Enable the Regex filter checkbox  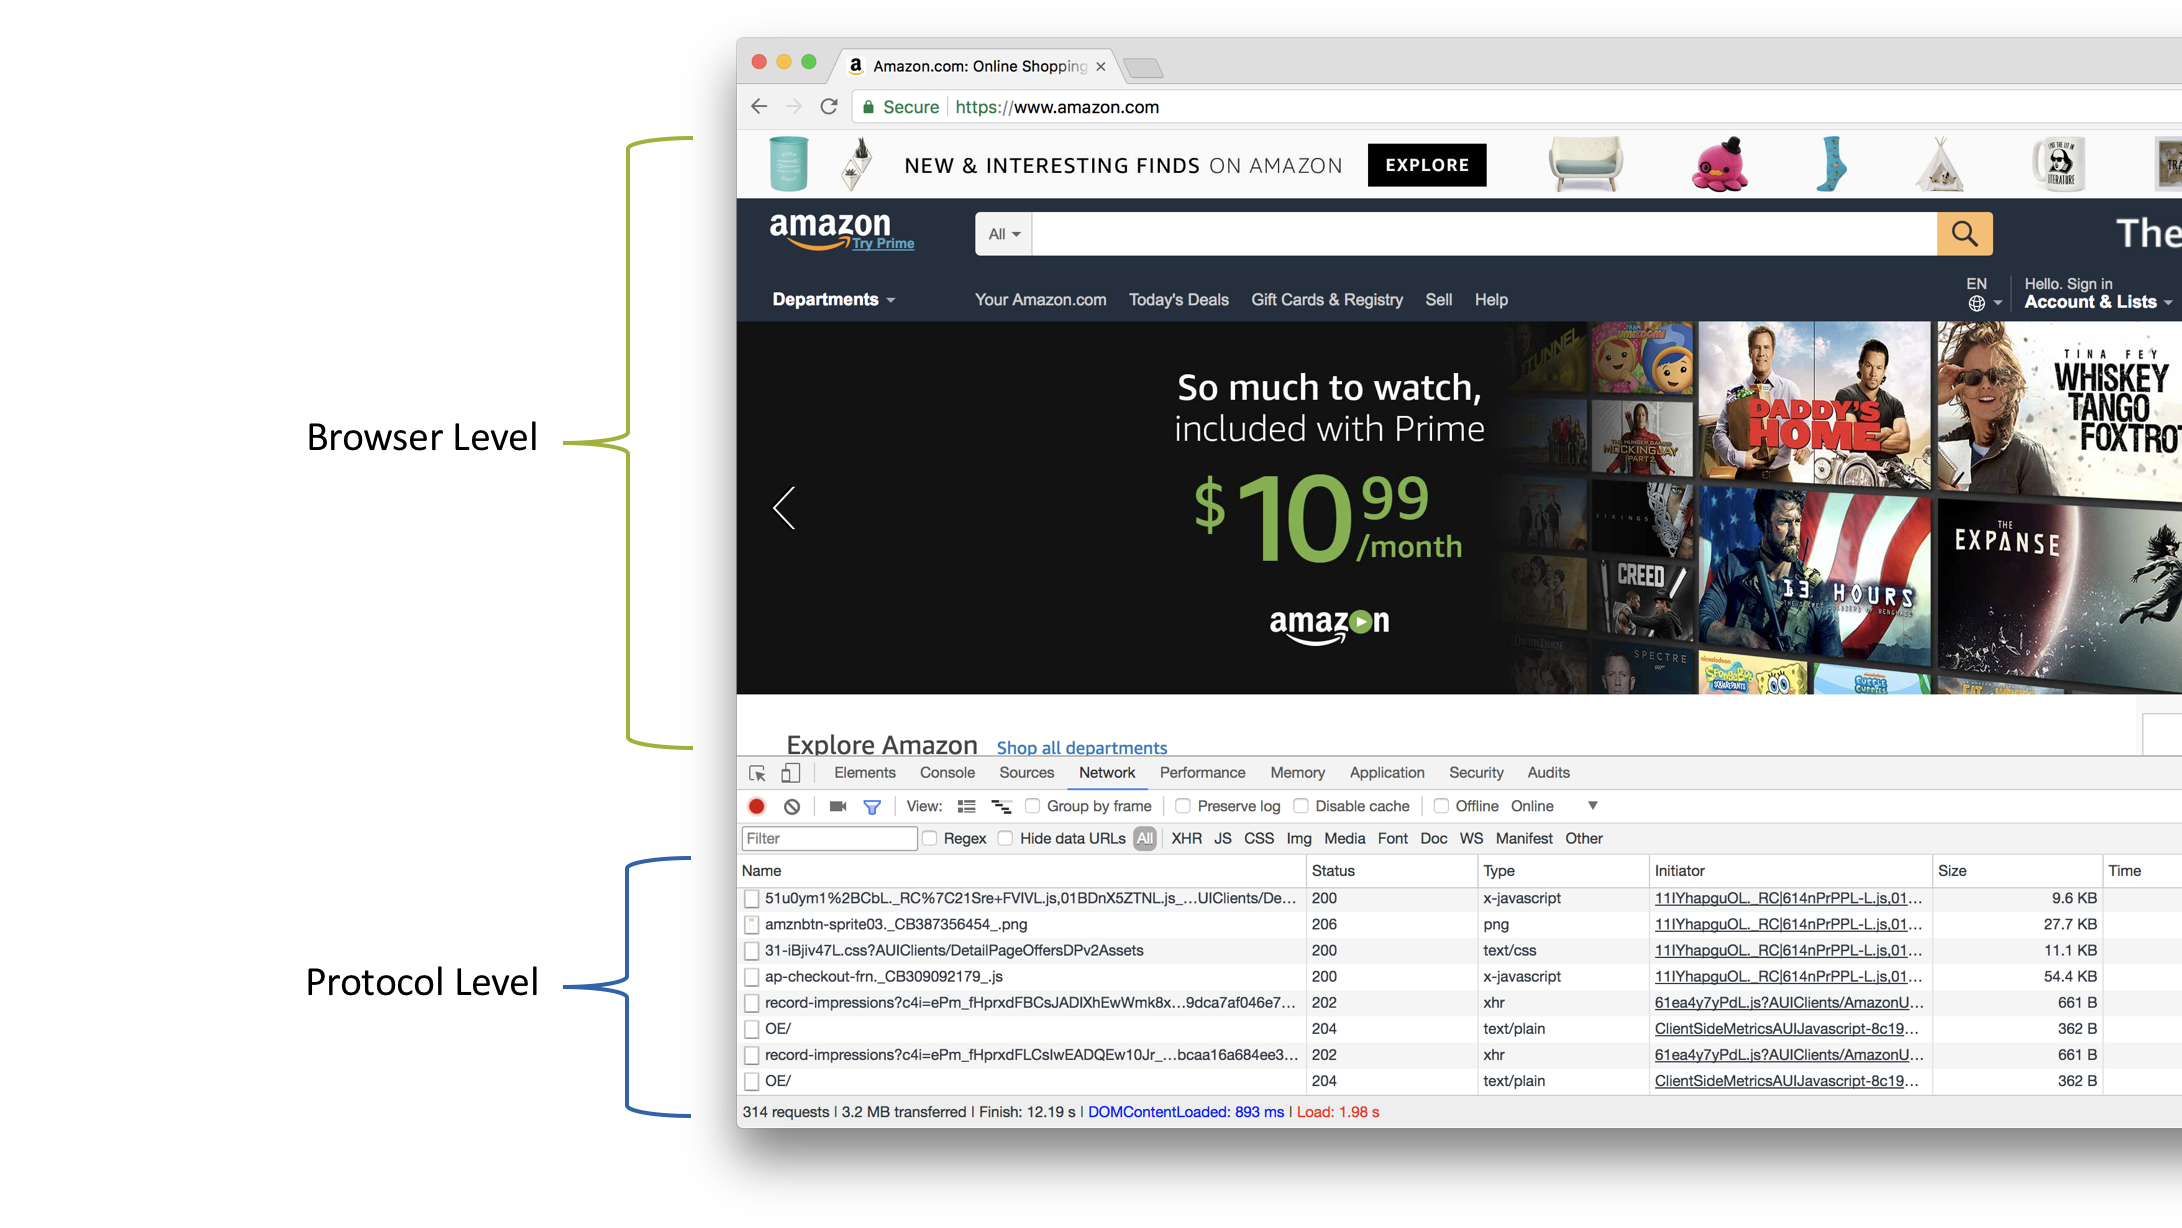[x=930, y=838]
